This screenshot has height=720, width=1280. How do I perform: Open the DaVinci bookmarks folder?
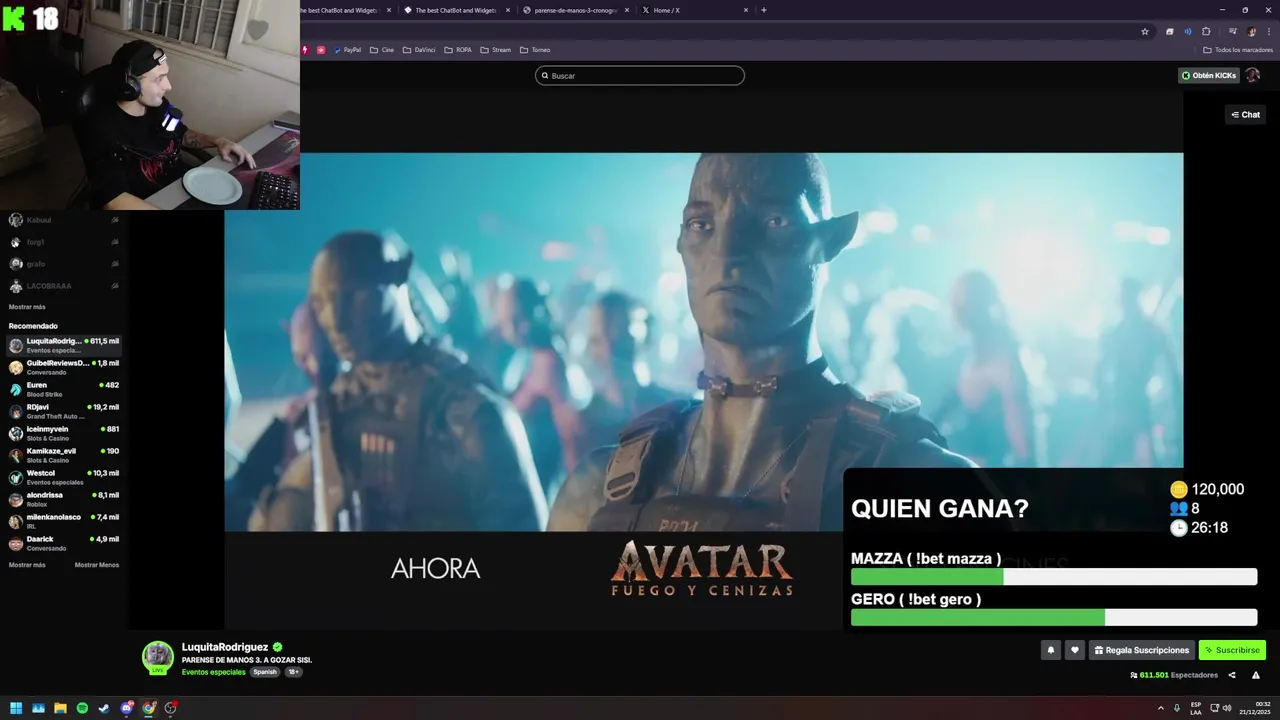coord(419,49)
